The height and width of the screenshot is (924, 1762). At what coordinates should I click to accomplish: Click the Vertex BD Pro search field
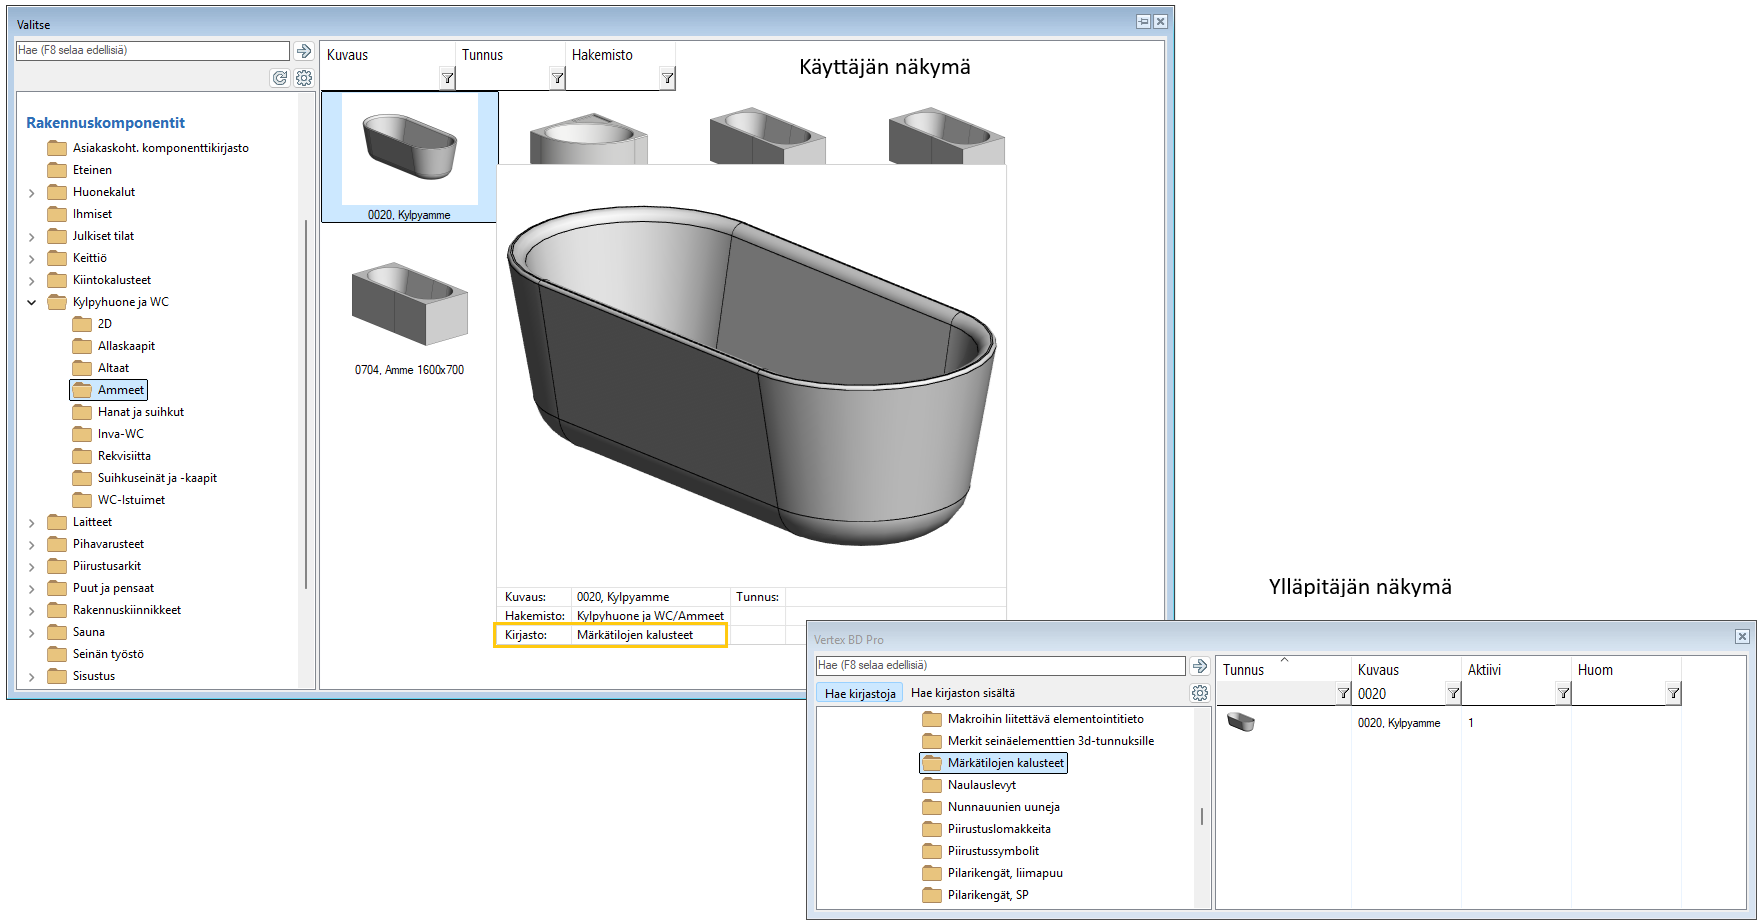coord(1000,666)
